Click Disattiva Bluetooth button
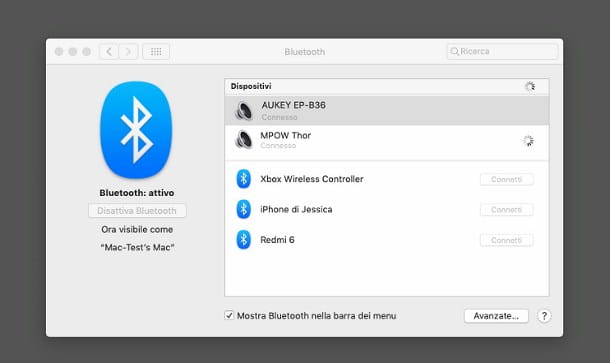 pyautogui.click(x=137, y=211)
